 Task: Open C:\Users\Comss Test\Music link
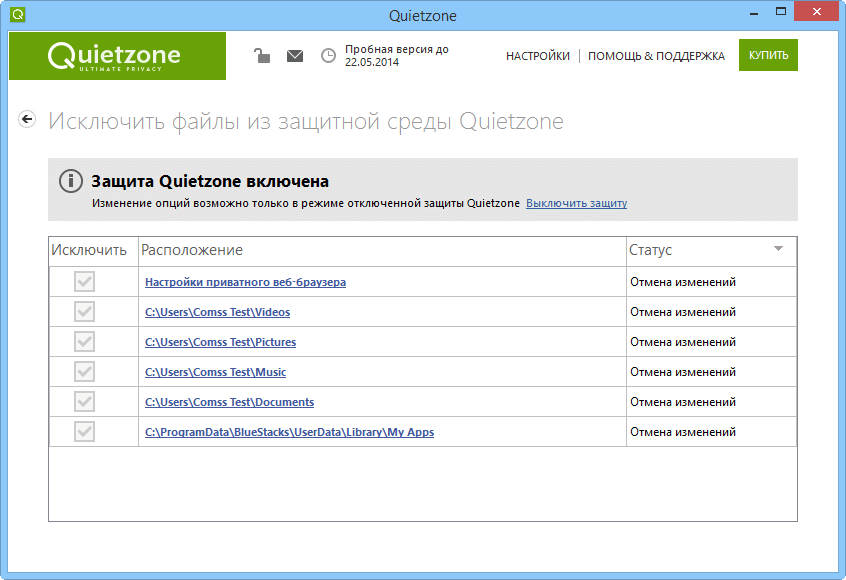pyautogui.click(x=216, y=372)
